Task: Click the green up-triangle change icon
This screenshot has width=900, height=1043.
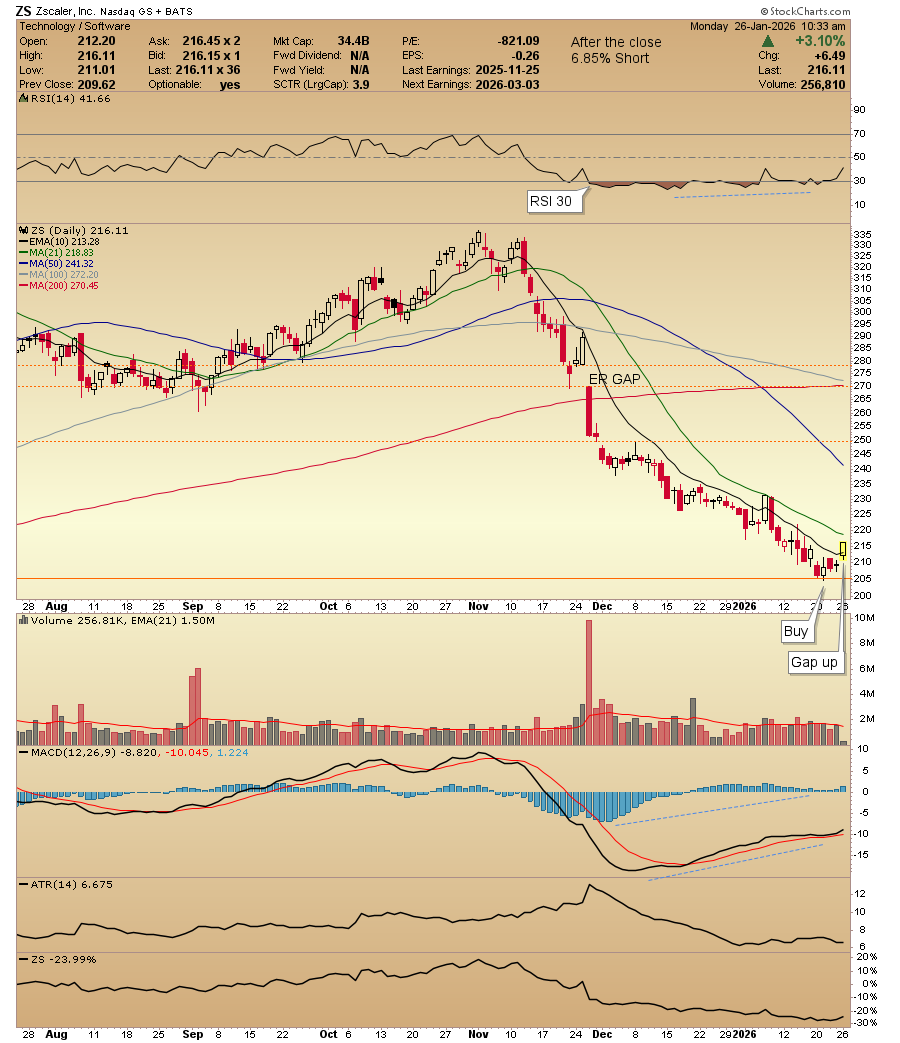Action: tap(767, 41)
